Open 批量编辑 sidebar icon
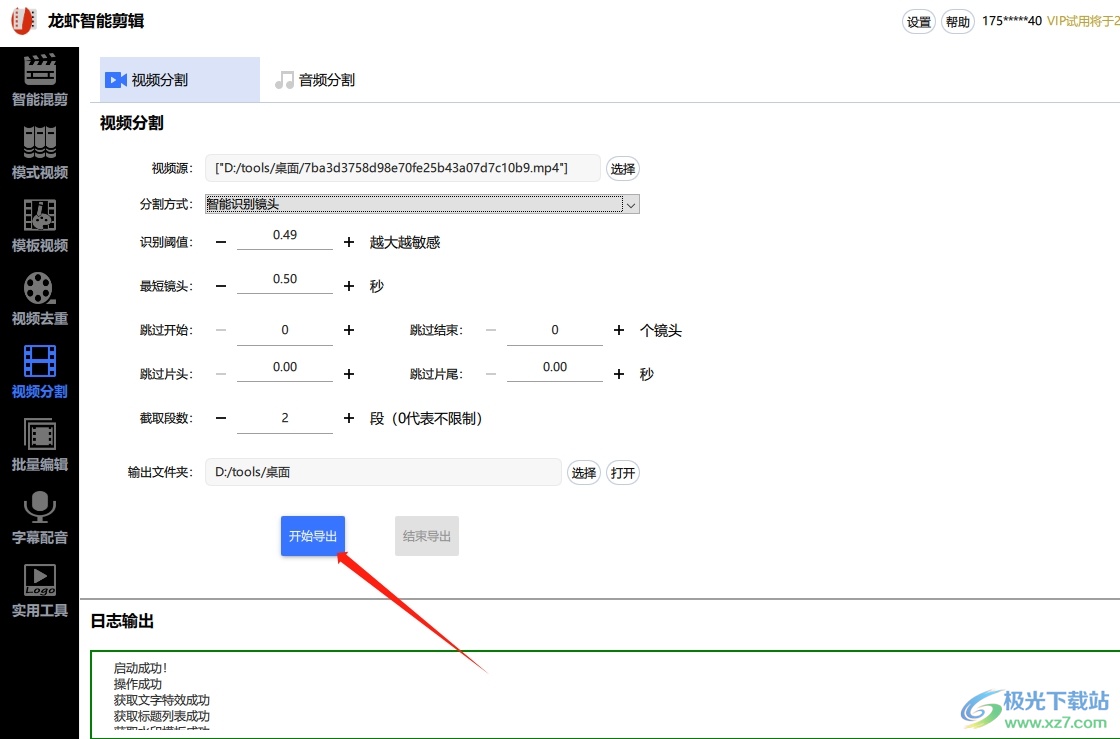The width and height of the screenshot is (1120, 739). 39,435
